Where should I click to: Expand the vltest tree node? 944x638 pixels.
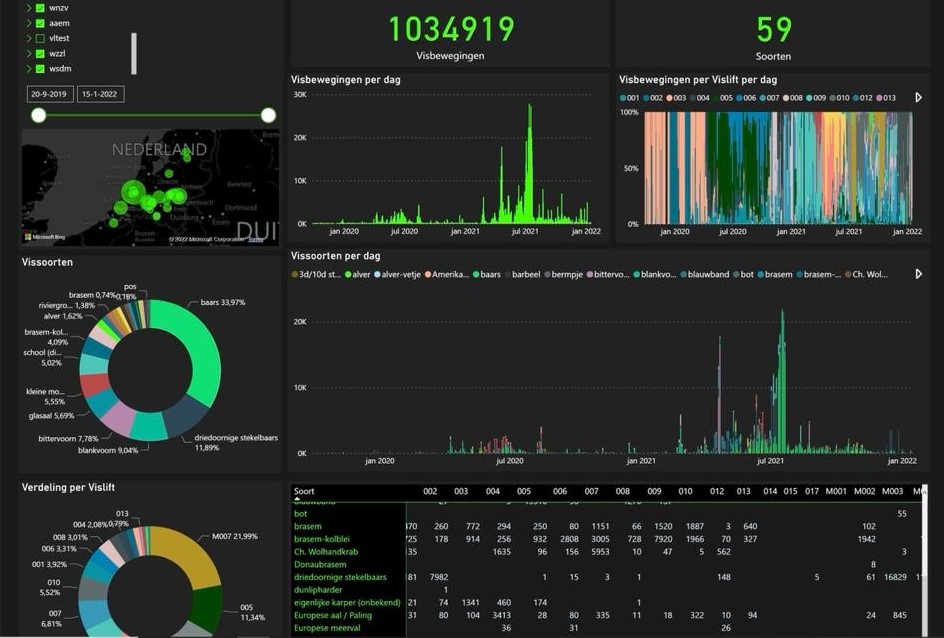[28, 38]
